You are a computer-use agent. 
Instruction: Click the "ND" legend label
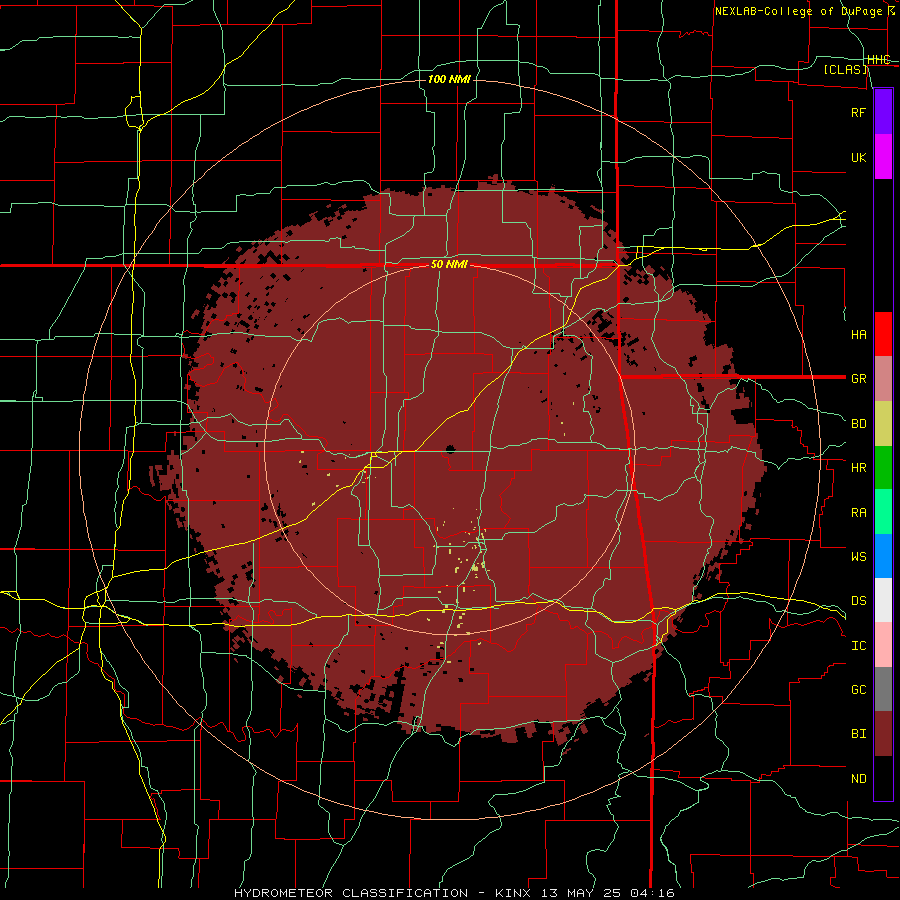[x=858, y=779]
